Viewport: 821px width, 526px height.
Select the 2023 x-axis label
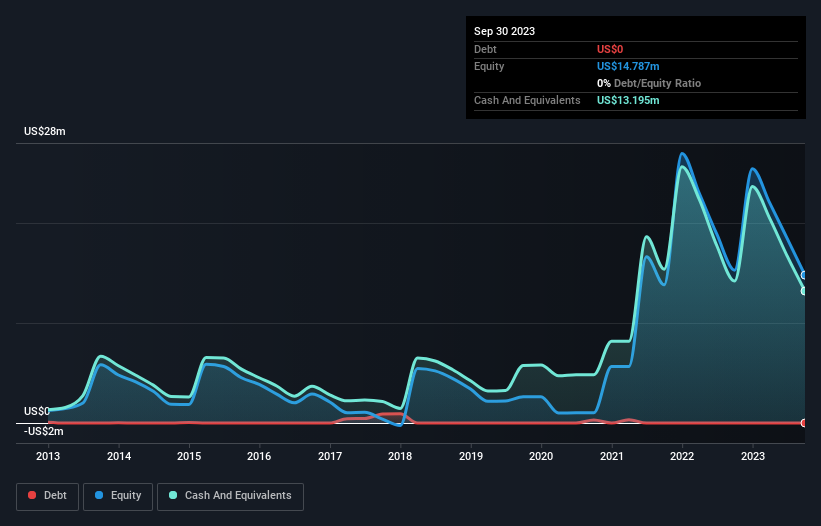(x=753, y=456)
